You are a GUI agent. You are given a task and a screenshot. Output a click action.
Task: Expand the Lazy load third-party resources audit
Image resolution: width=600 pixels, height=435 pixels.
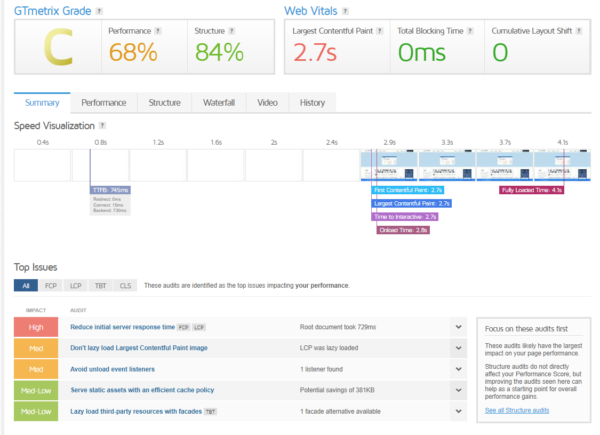point(458,411)
